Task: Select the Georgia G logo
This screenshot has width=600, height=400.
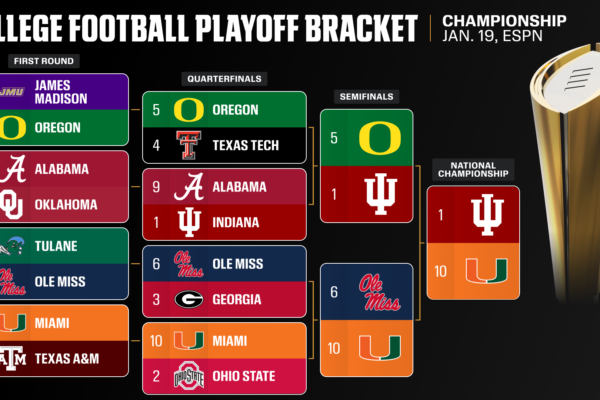Action: point(185,298)
